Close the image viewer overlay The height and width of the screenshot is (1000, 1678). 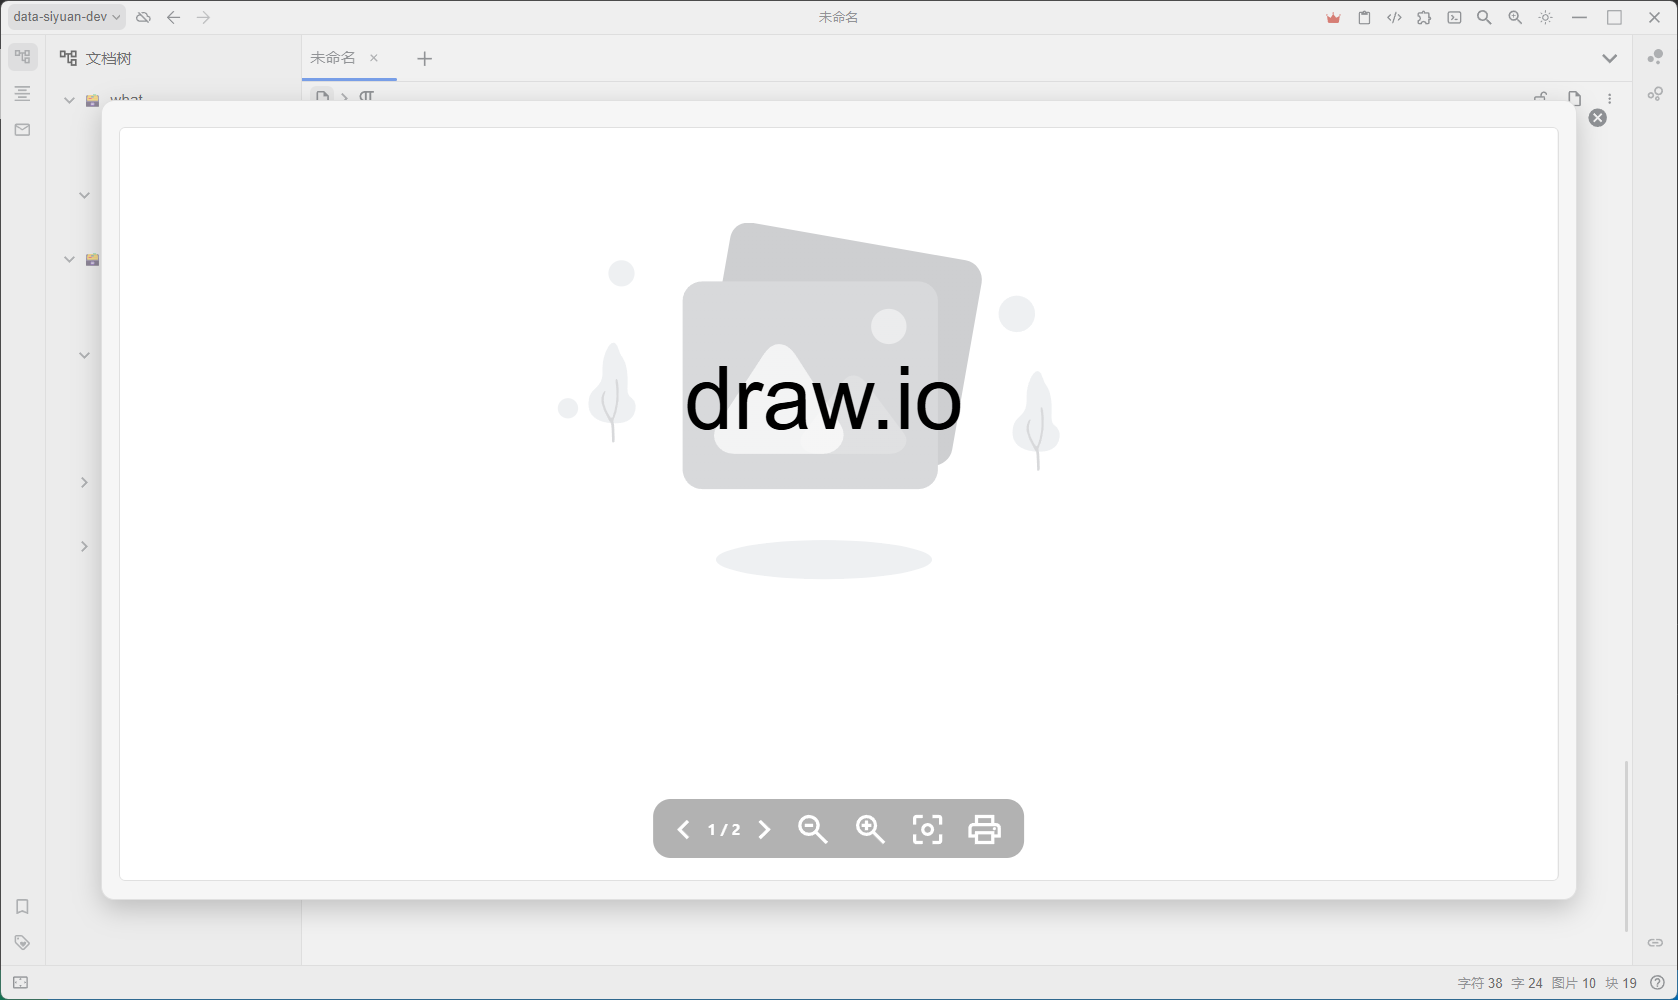(1598, 118)
